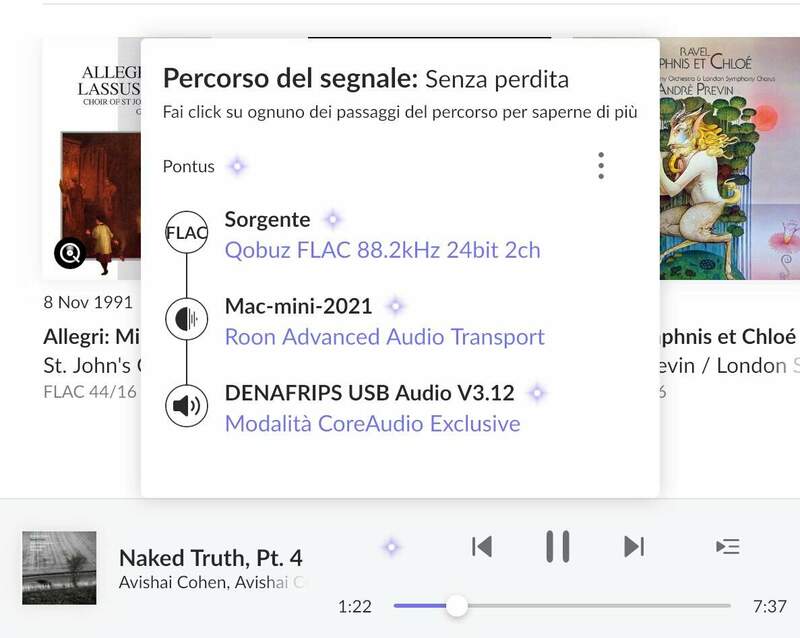Click the DENAFRIPS speaker output icon

(186, 406)
